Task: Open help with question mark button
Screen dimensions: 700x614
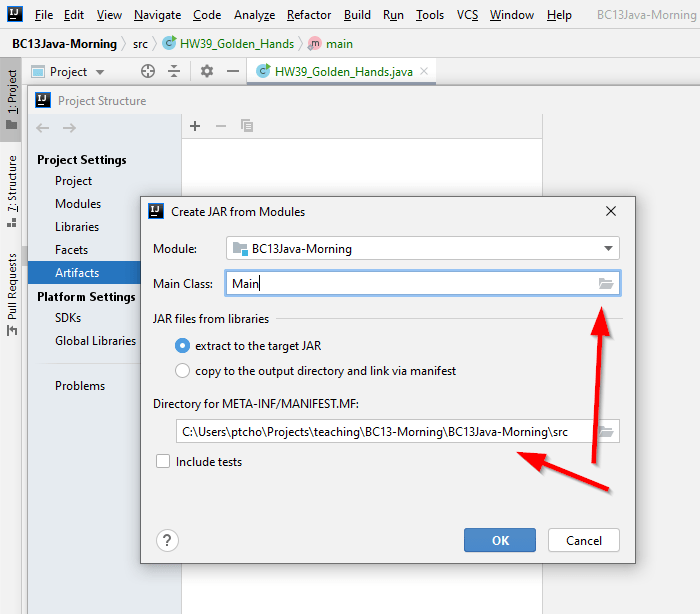Action: tap(167, 540)
